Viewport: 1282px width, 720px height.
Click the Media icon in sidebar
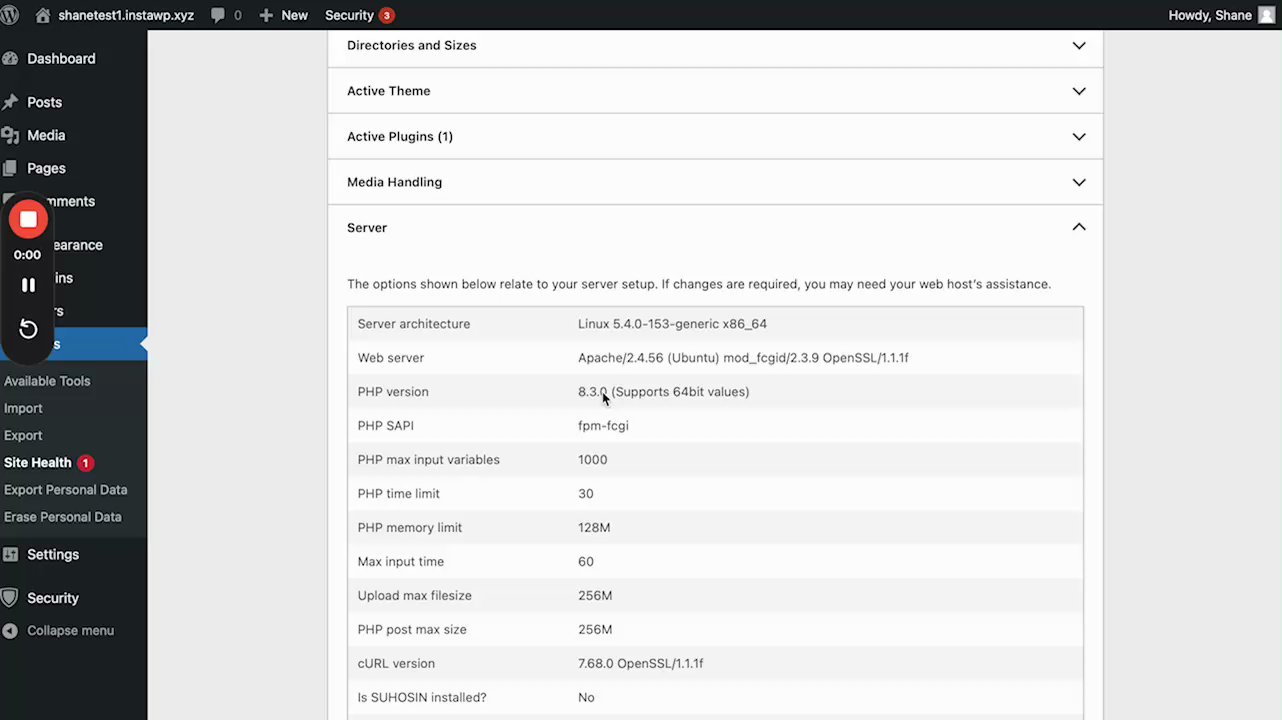tap(10, 135)
